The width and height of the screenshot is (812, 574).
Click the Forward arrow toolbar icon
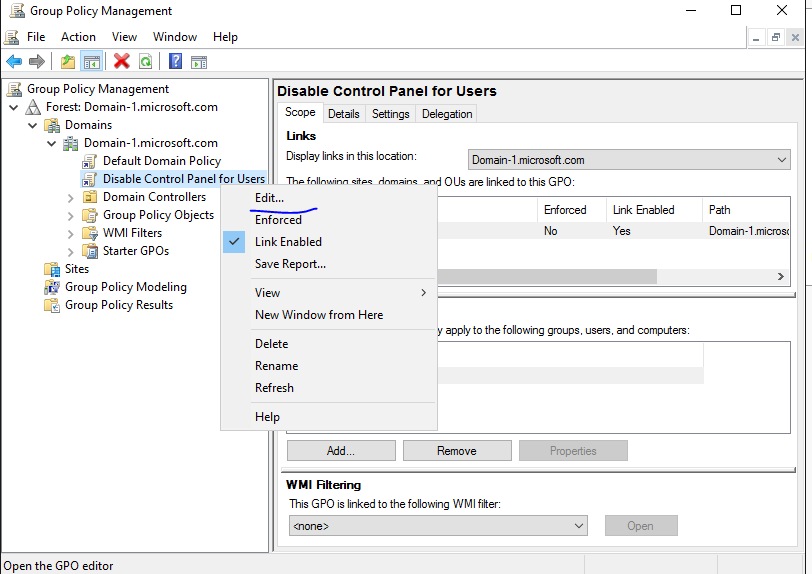pos(37,62)
